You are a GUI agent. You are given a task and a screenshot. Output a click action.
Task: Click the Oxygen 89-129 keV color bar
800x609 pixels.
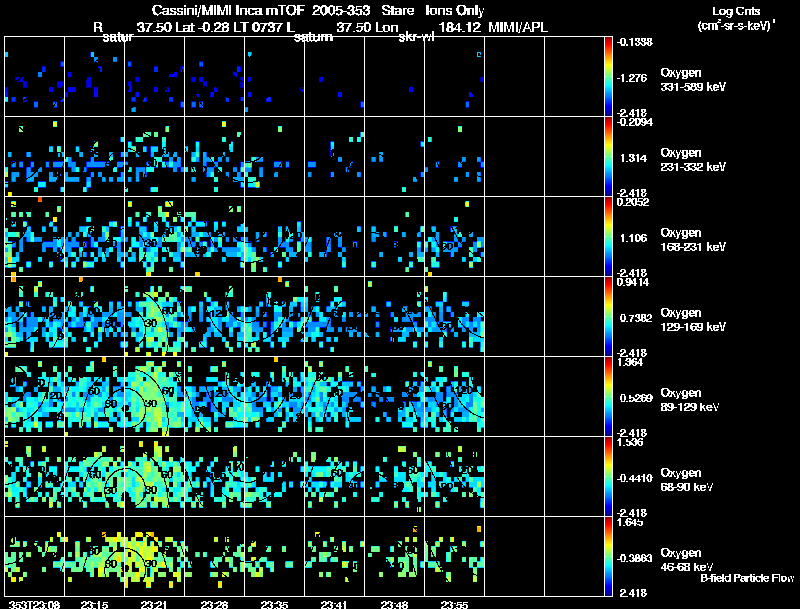point(608,397)
